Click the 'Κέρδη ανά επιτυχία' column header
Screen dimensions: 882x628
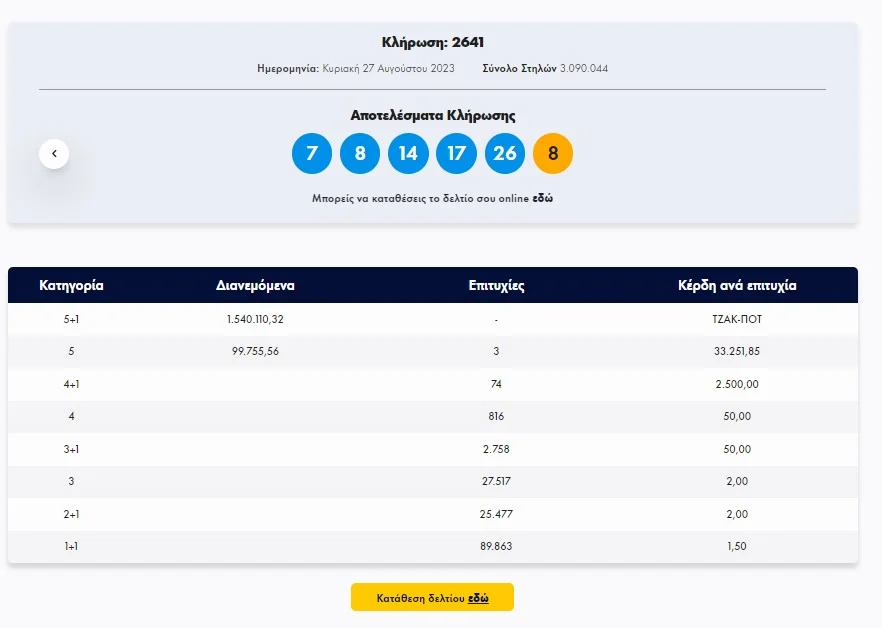(737, 286)
